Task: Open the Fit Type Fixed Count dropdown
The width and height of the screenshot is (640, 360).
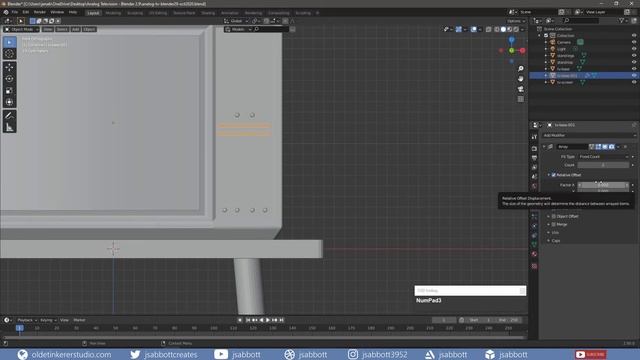Action: 604,157
